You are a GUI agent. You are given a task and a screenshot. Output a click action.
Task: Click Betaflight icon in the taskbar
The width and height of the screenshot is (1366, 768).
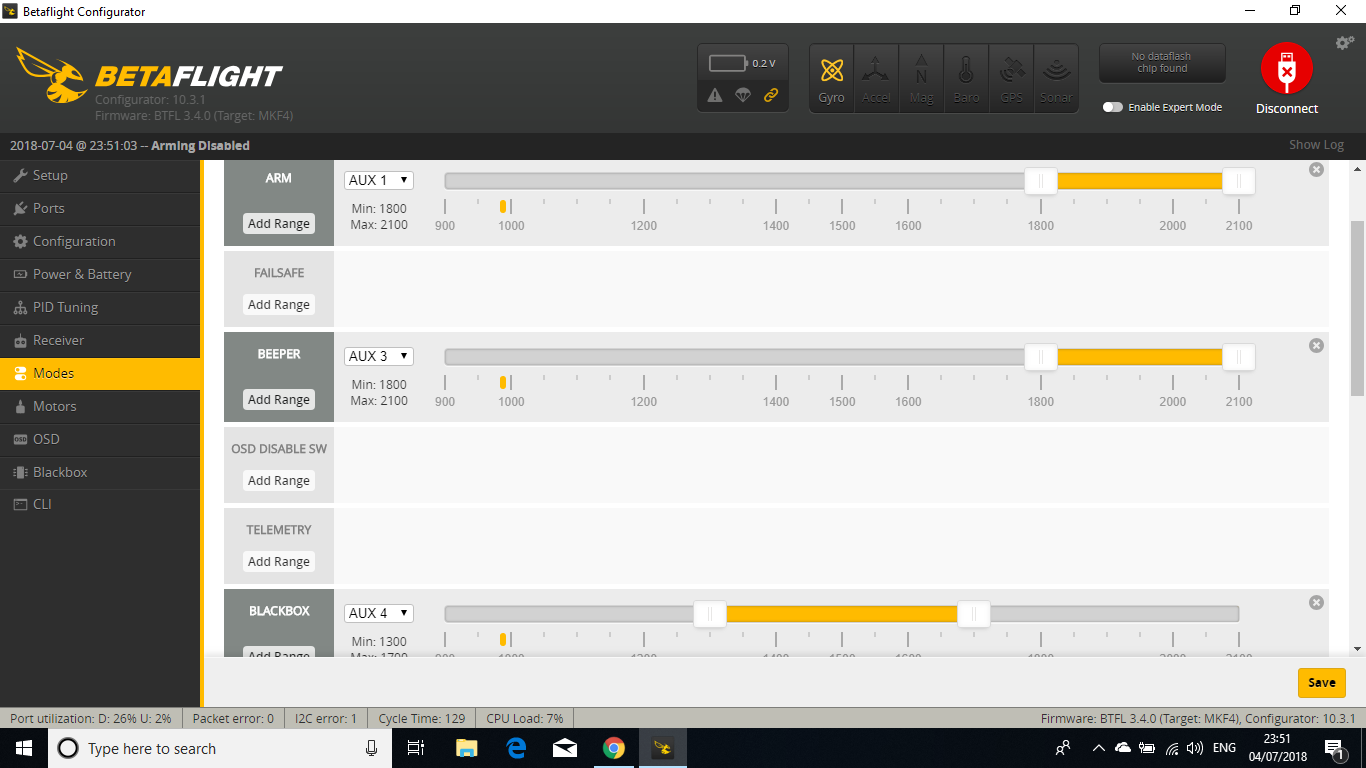663,748
